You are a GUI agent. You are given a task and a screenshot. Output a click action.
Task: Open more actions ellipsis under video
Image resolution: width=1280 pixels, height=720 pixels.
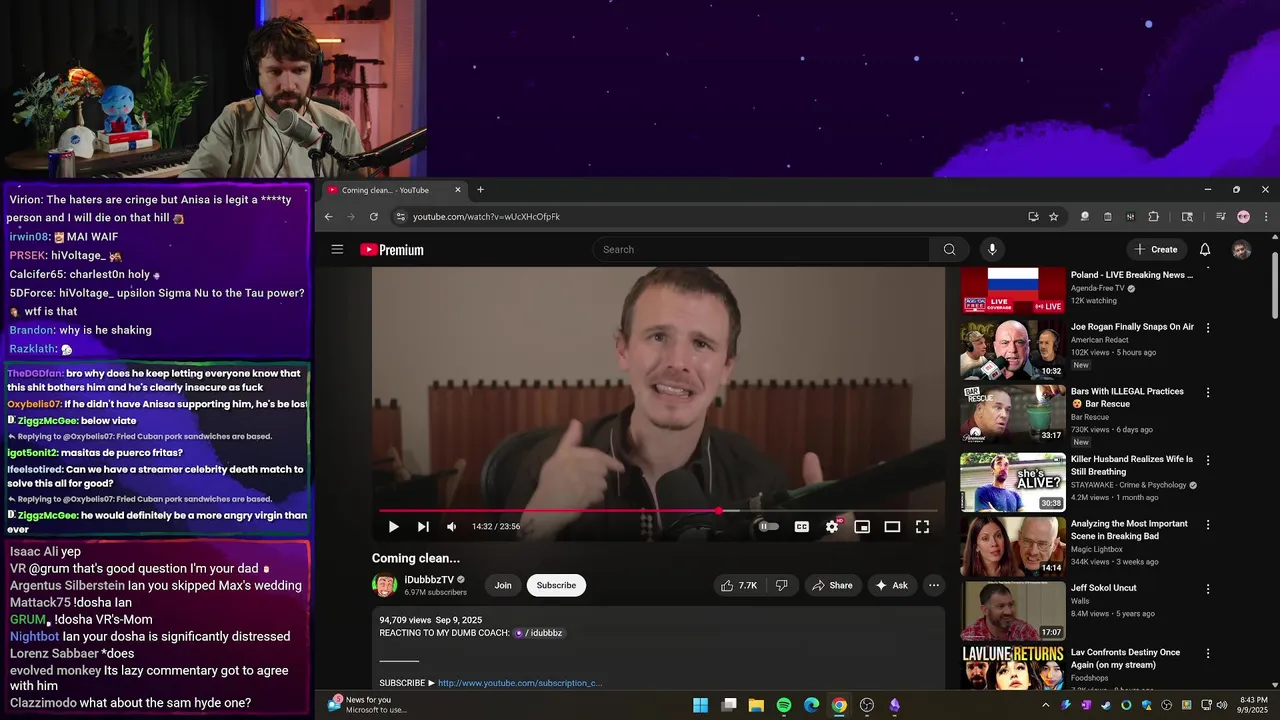(x=934, y=585)
